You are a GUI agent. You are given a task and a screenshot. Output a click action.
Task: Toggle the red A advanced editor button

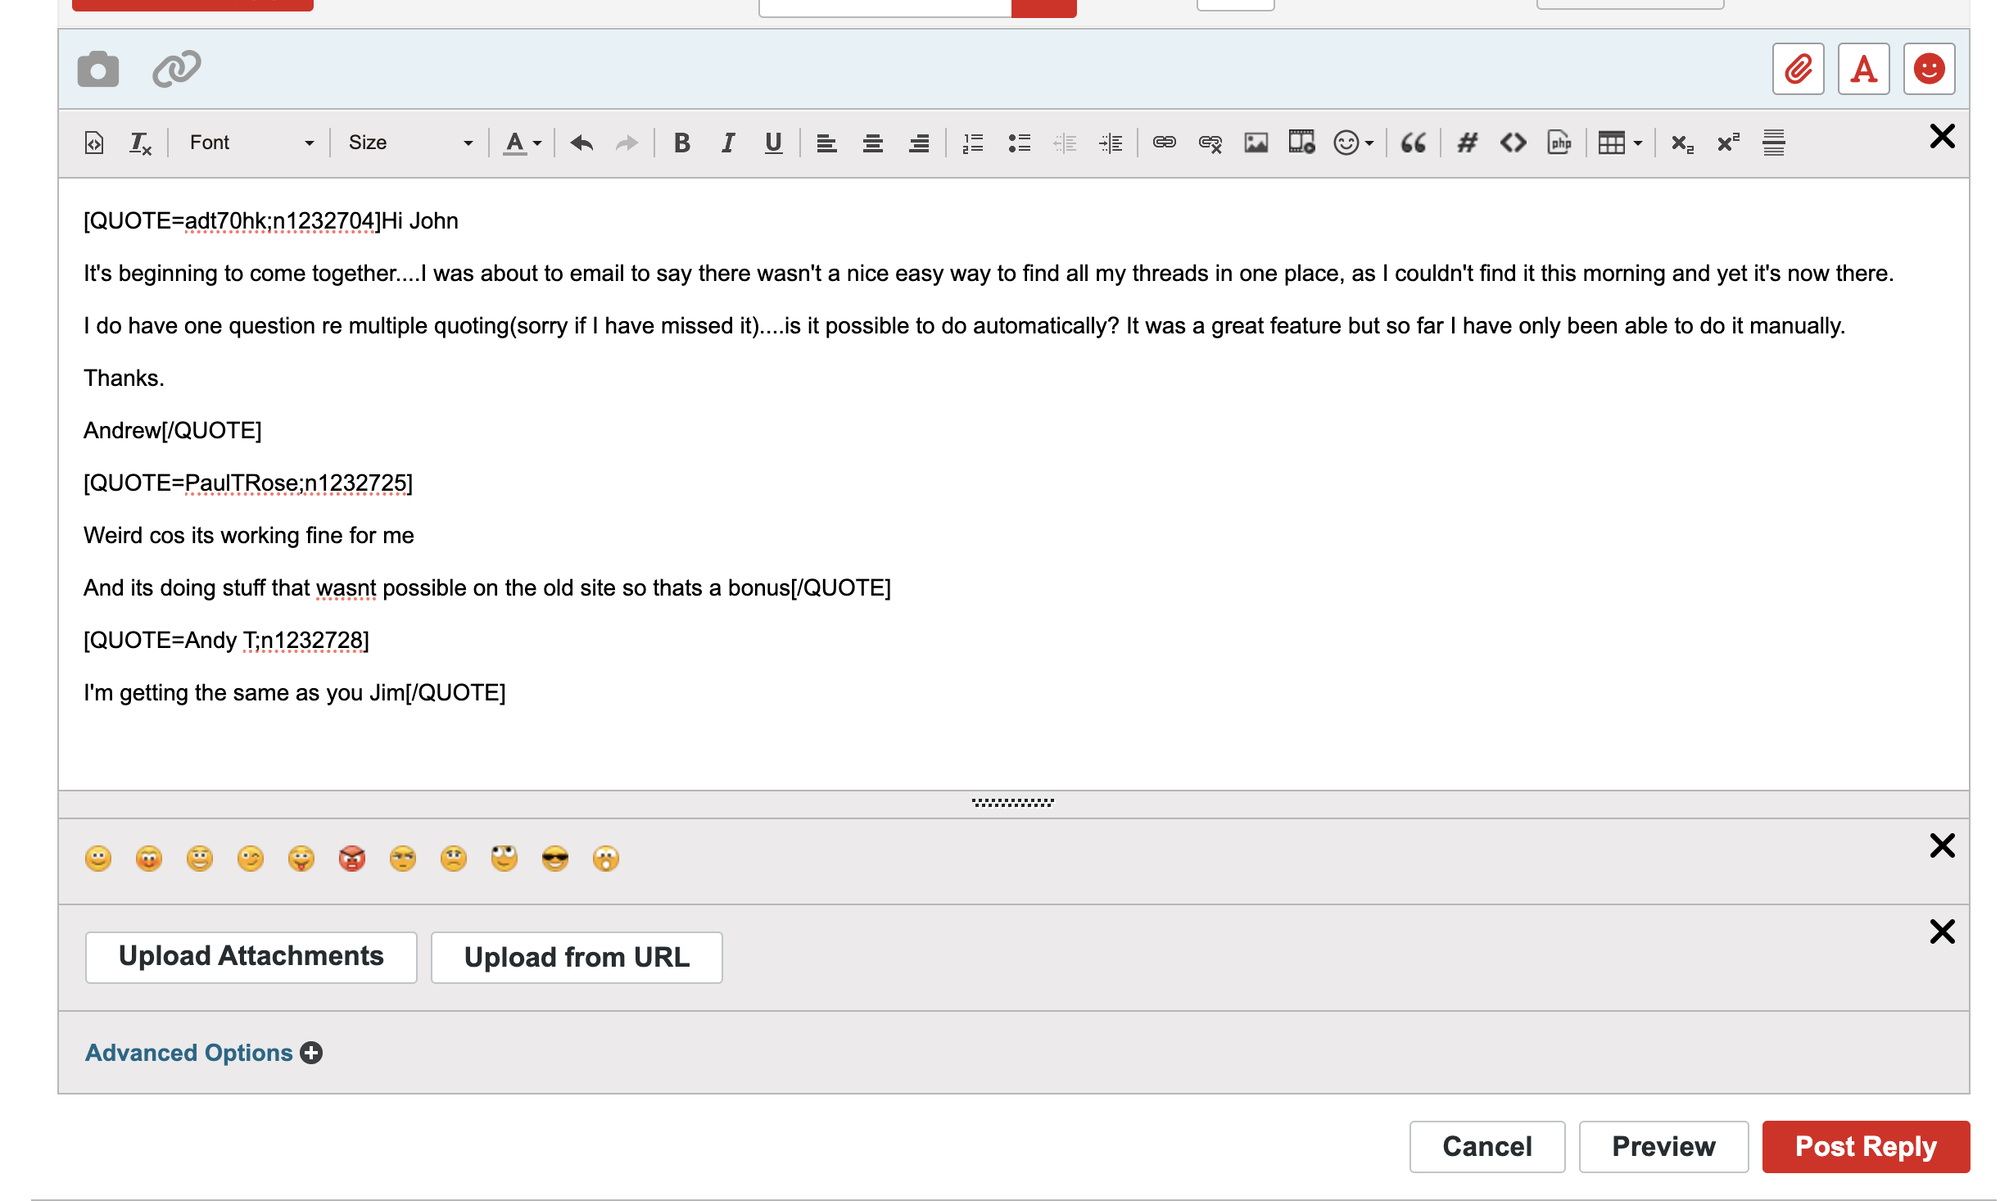click(x=1863, y=69)
